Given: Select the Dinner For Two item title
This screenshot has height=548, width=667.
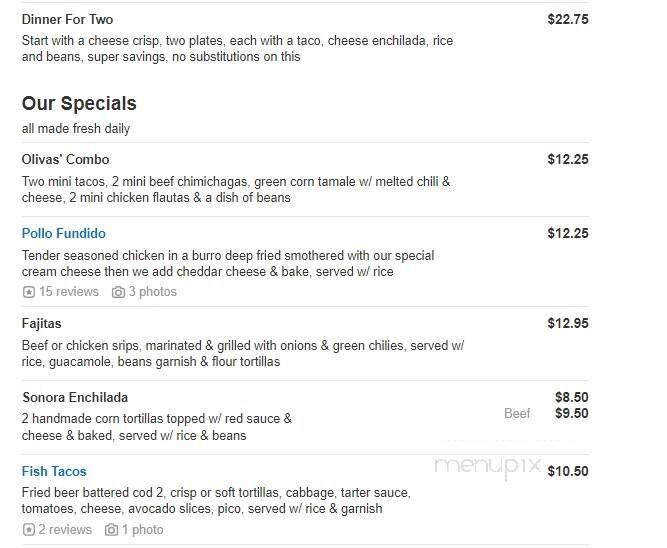Looking at the screenshot, I should (x=67, y=19).
